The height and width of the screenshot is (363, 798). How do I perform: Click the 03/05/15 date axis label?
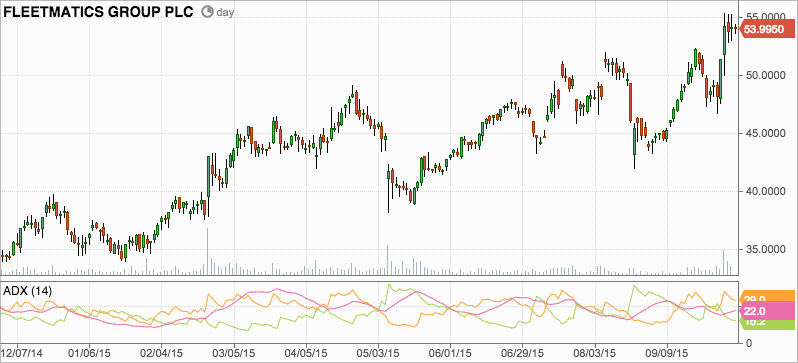pos(234,352)
